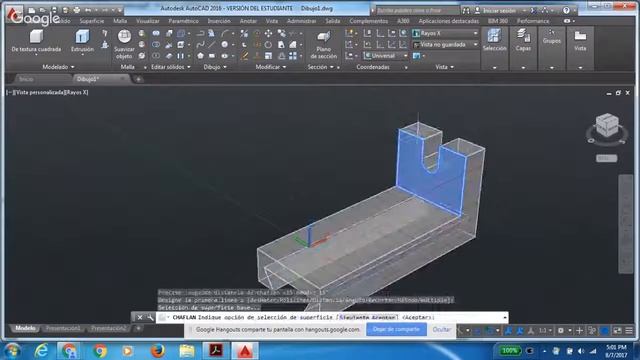
Task: Click the workspace switching gear in status bar
Action: (x=561, y=330)
